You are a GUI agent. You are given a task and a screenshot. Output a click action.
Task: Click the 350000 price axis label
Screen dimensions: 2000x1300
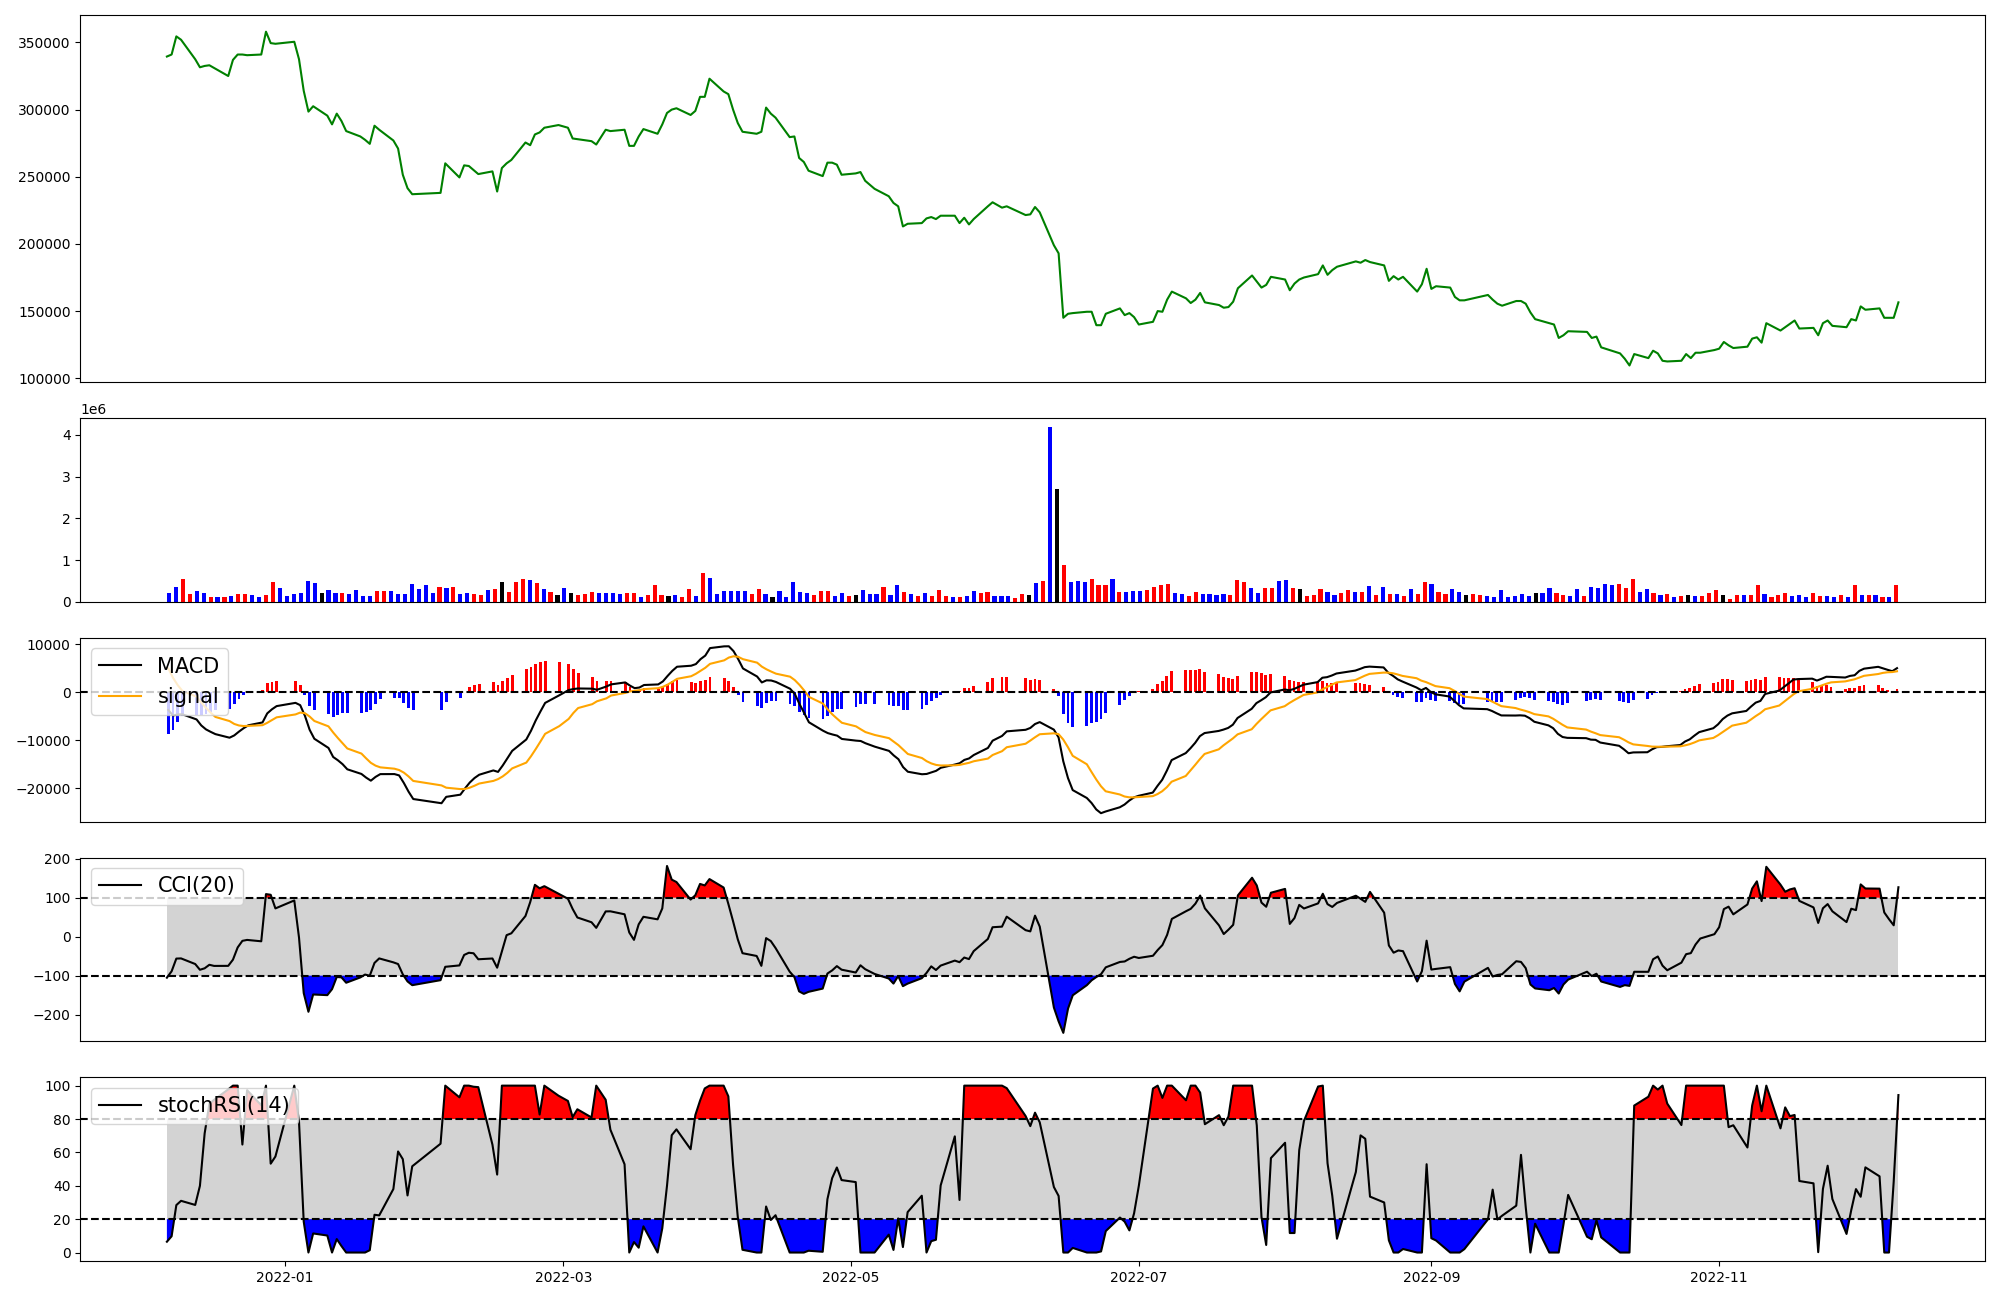44,43
